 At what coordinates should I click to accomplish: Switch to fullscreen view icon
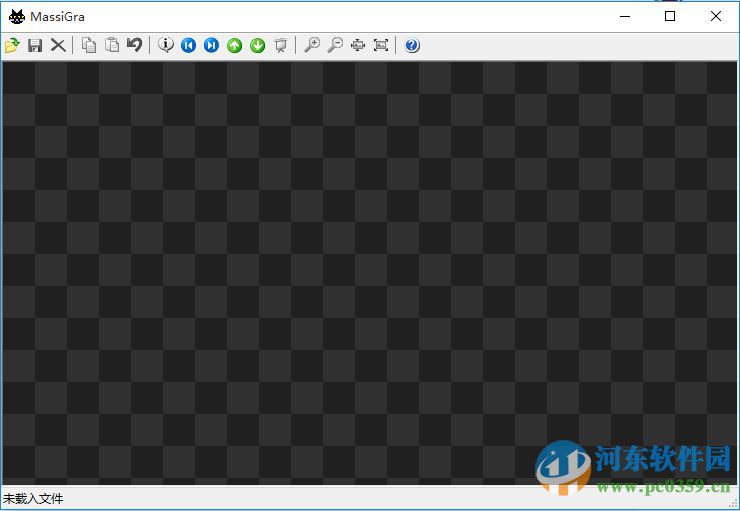point(381,45)
